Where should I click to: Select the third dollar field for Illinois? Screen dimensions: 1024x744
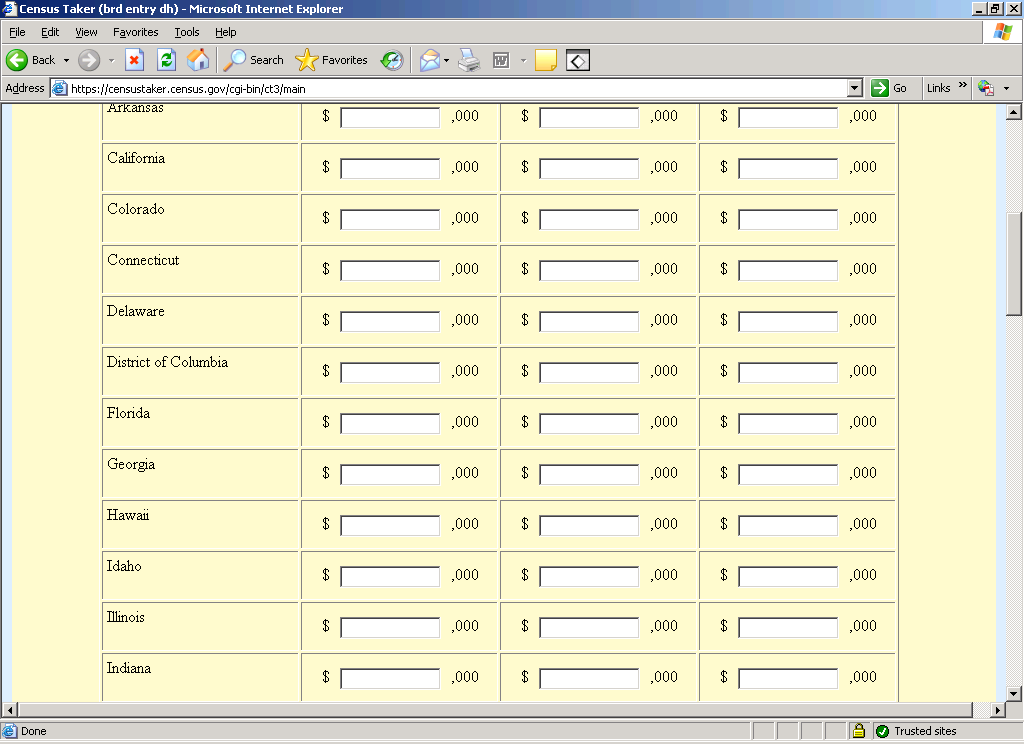tap(788, 627)
